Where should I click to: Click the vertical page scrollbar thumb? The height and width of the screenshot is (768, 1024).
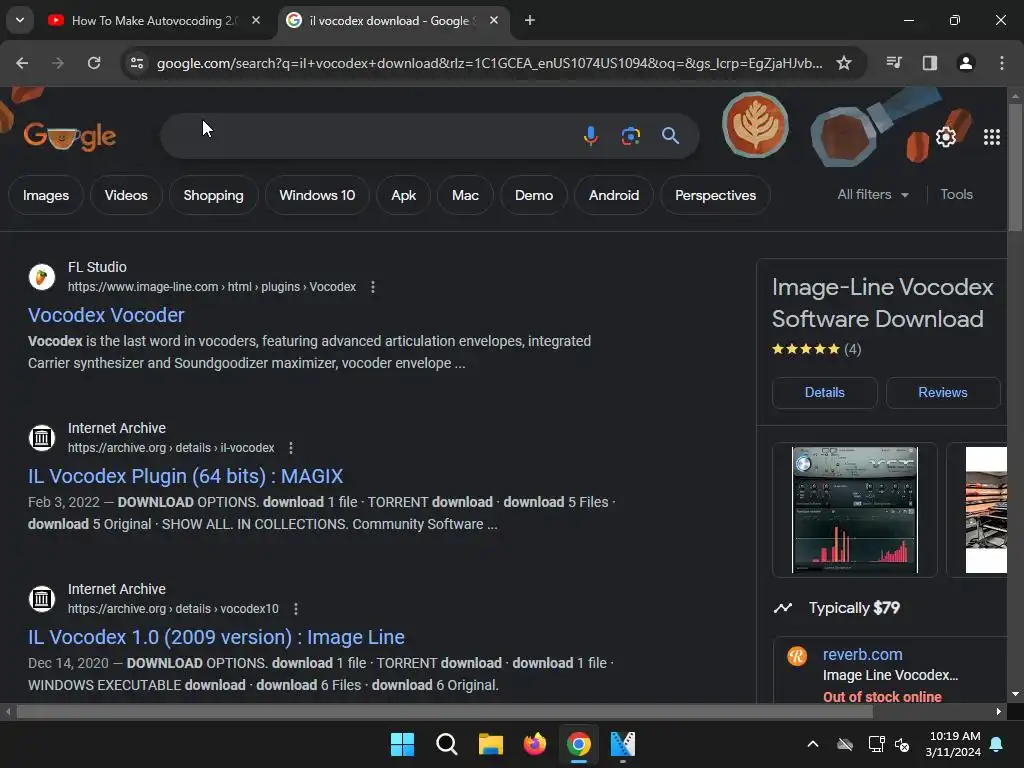tap(1015, 167)
